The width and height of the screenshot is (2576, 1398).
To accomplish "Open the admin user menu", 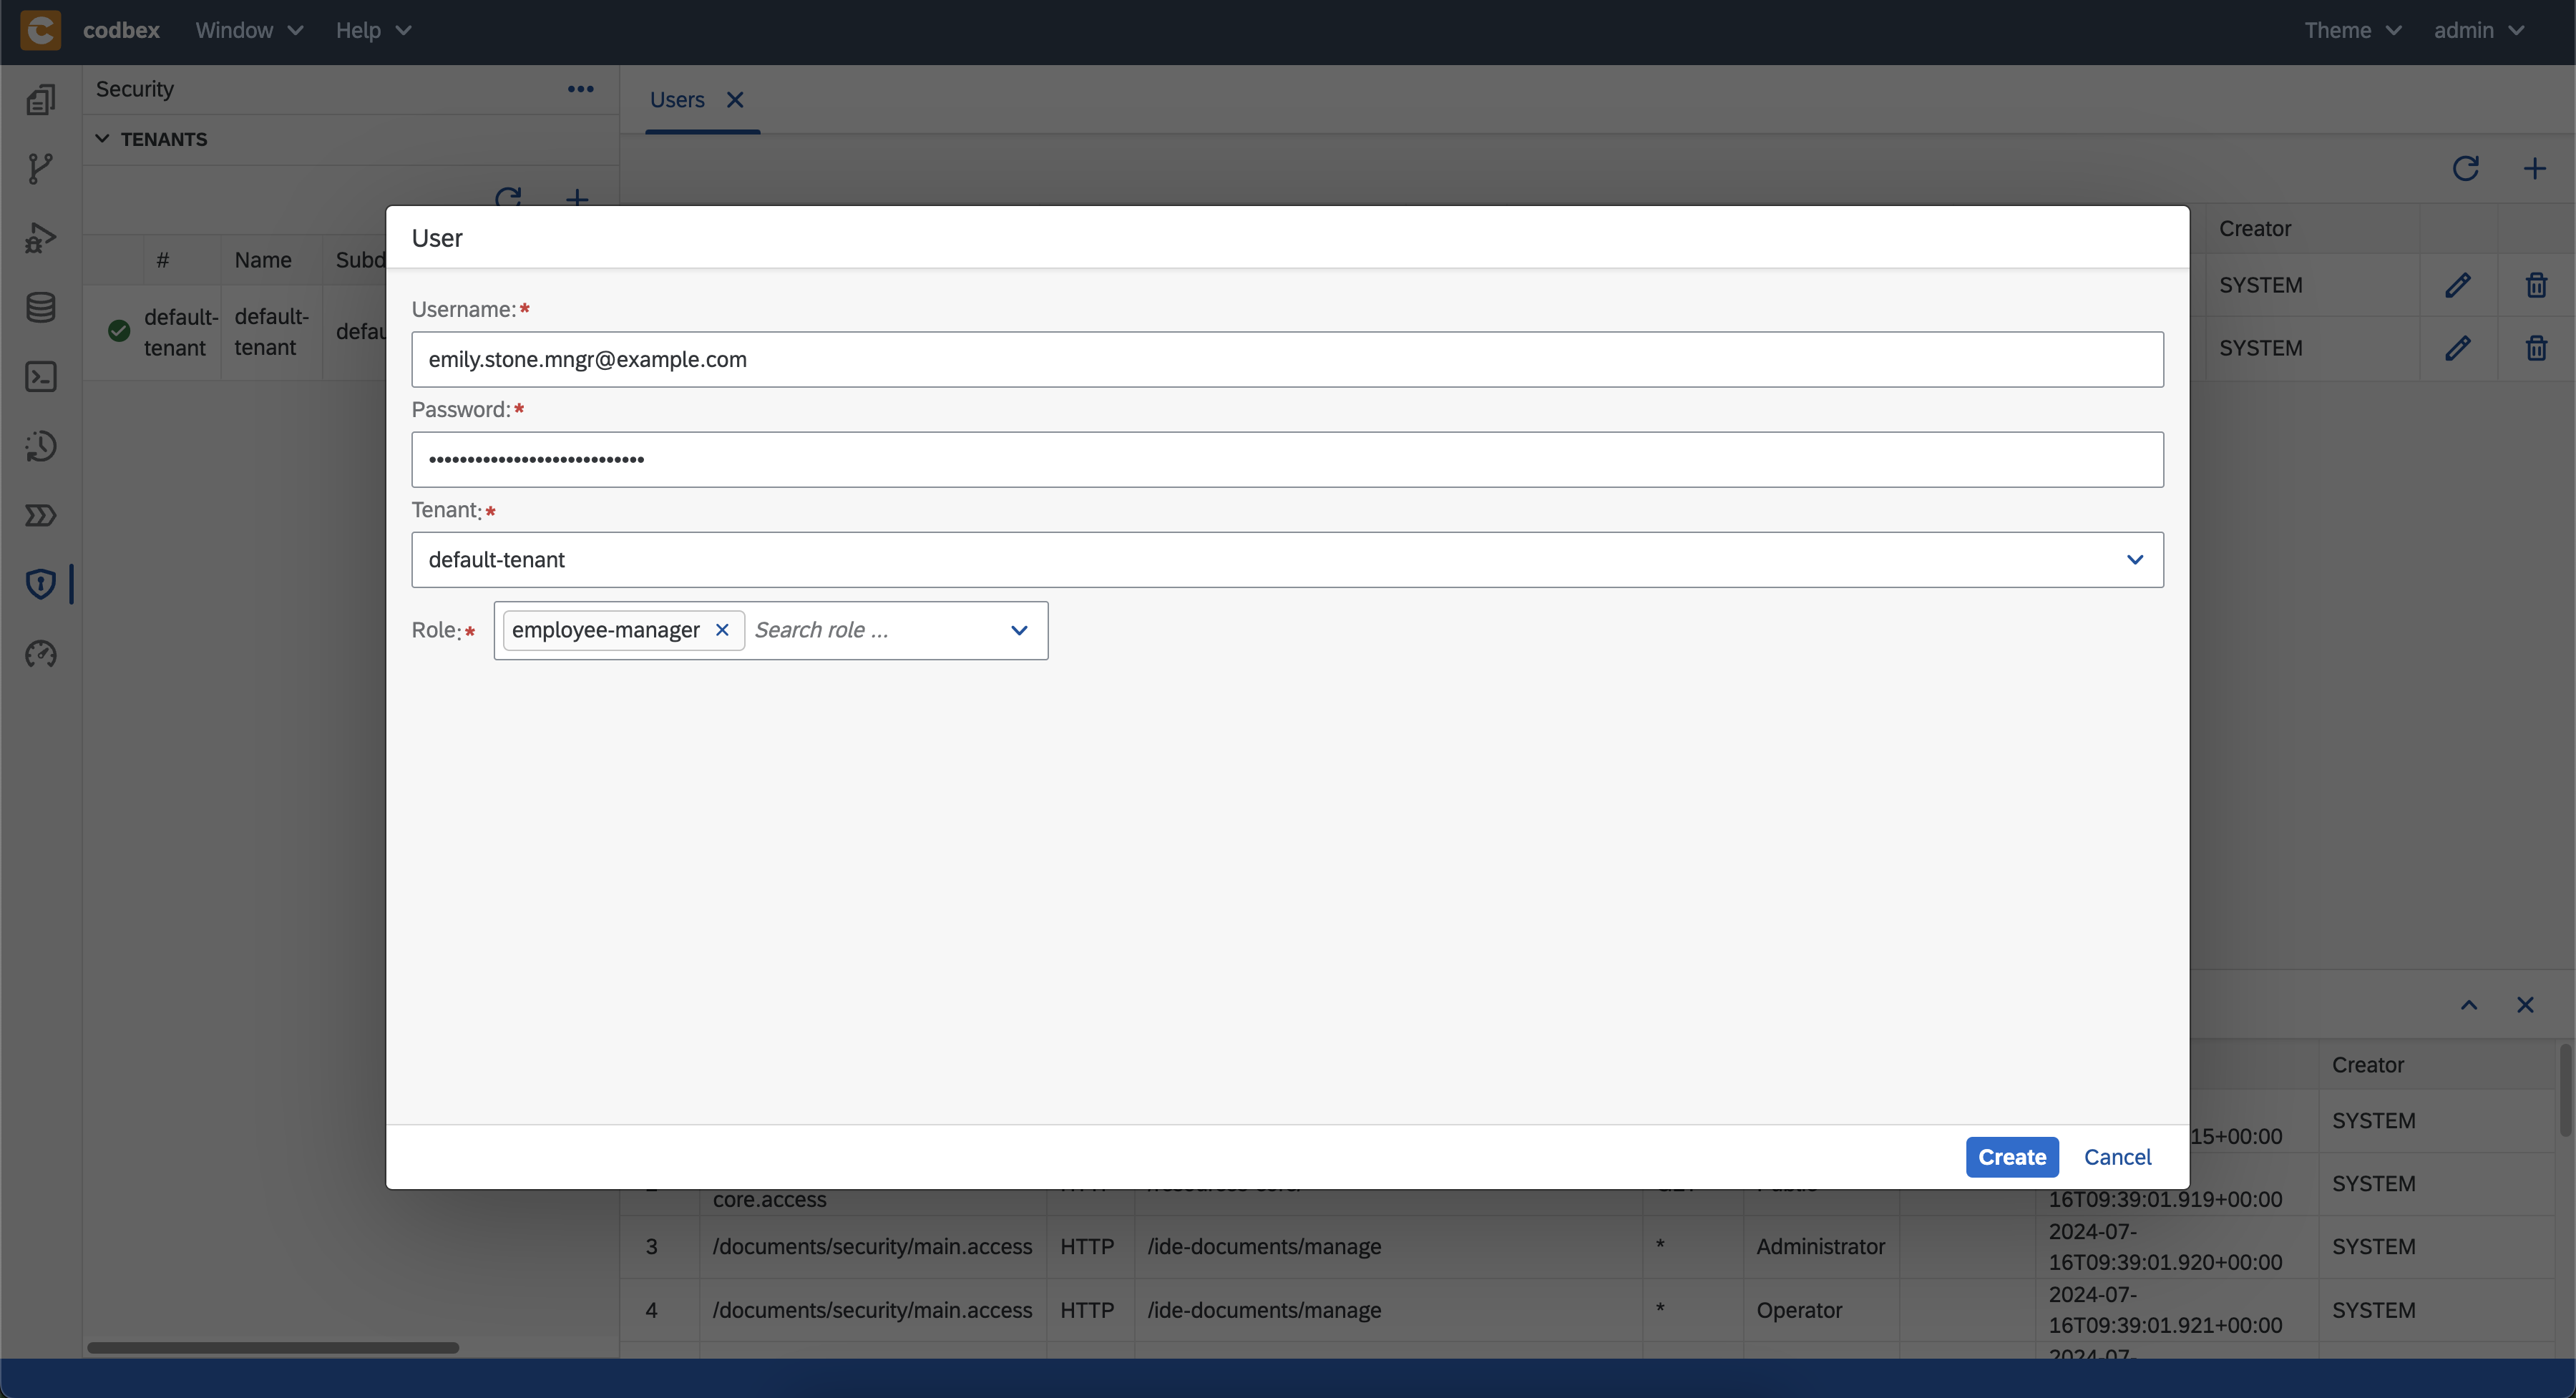I will tap(2479, 30).
